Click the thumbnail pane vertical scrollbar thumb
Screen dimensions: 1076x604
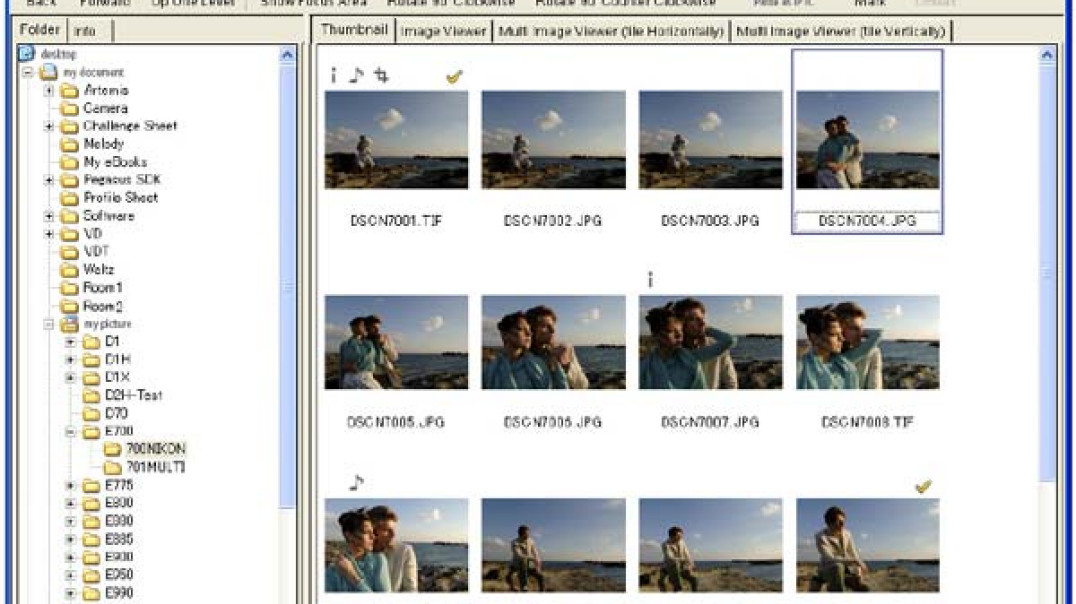coord(1047,272)
